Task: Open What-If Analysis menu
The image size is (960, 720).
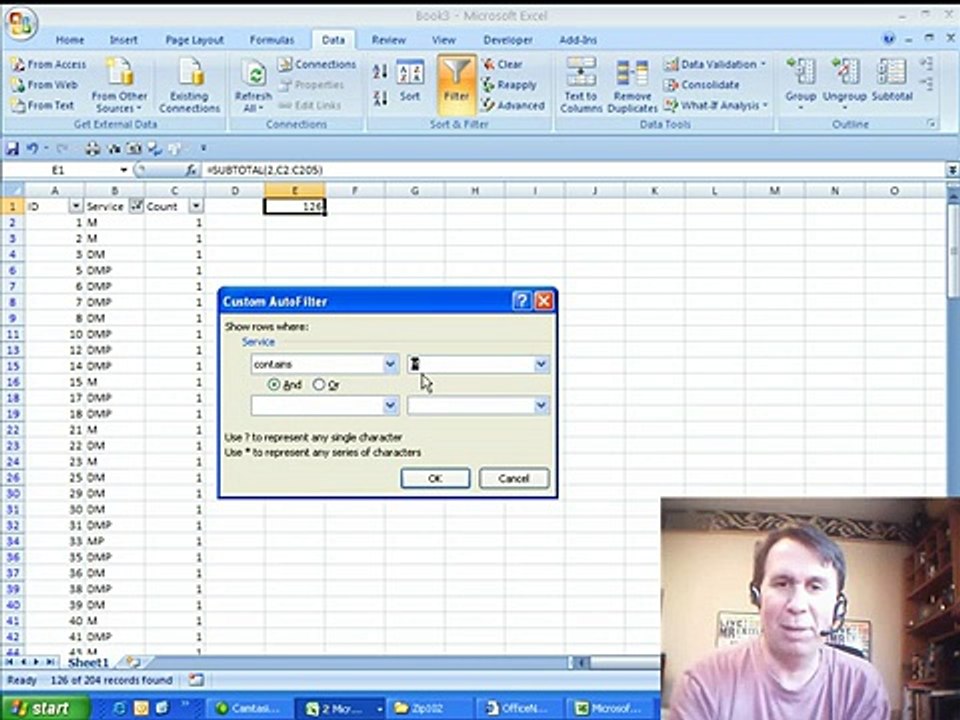Action: click(716, 105)
